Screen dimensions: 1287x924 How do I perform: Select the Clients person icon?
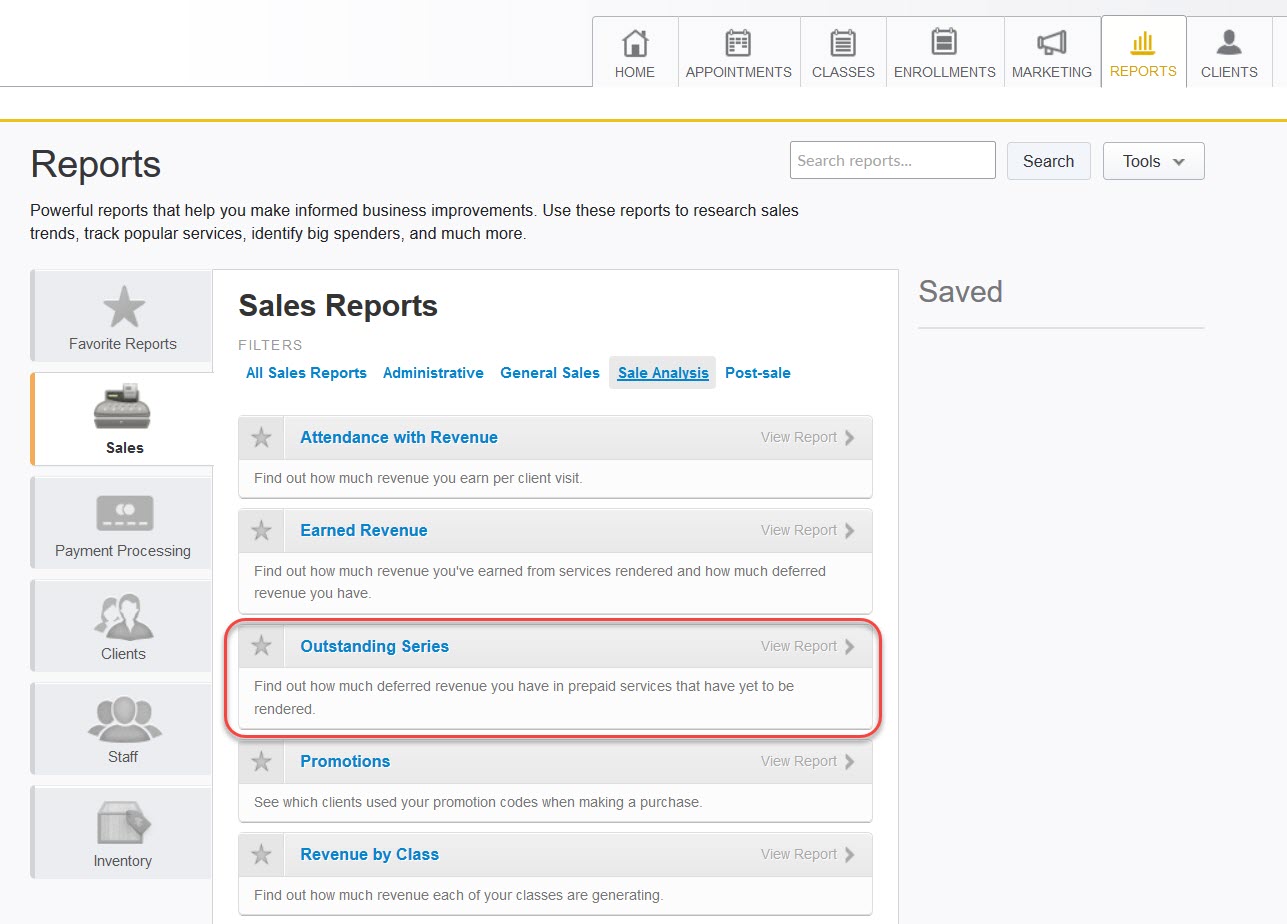(x=1229, y=44)
